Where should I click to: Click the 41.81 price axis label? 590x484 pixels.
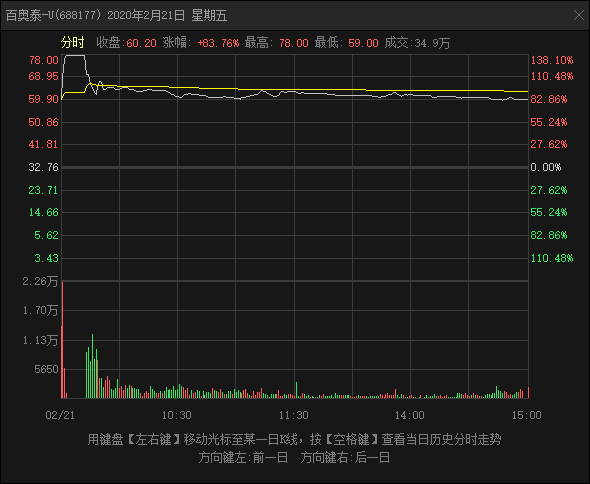click(44, 144)
